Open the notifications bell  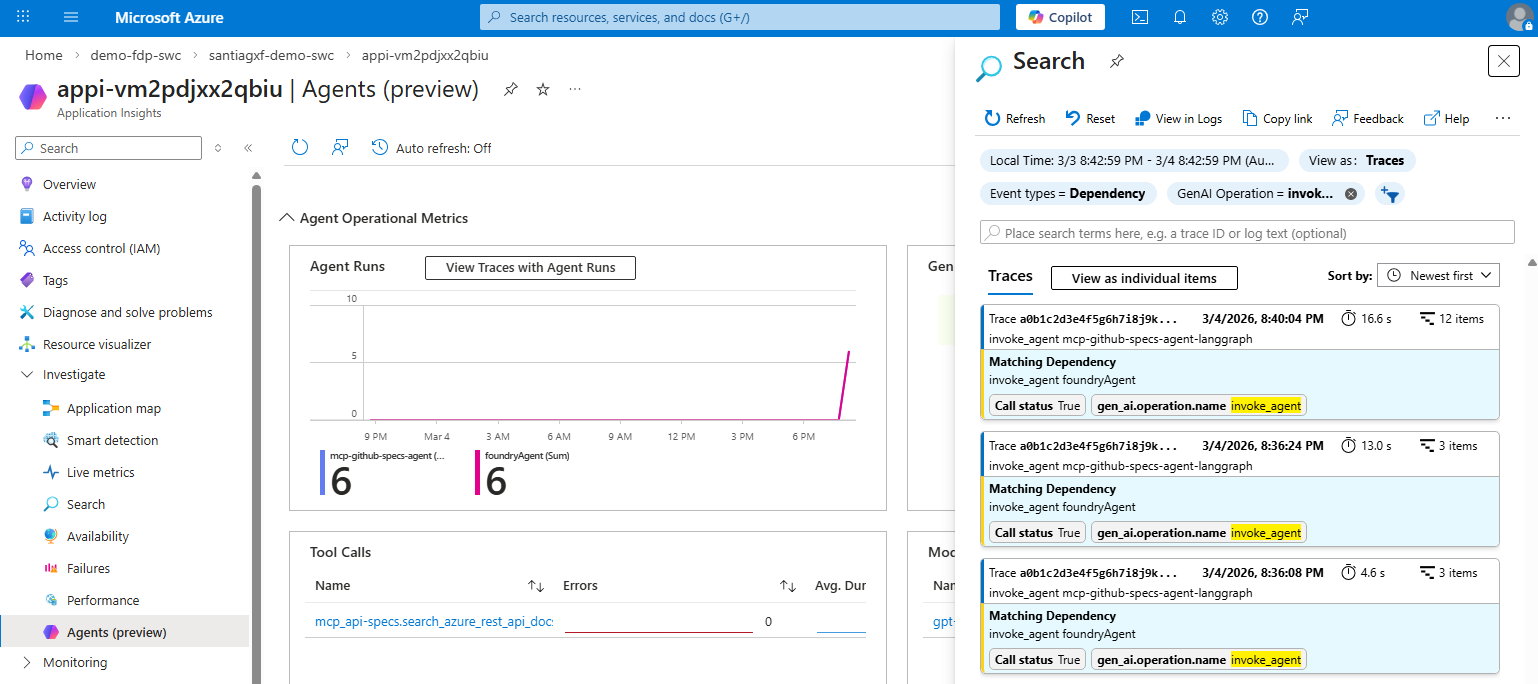point(1180,17)
